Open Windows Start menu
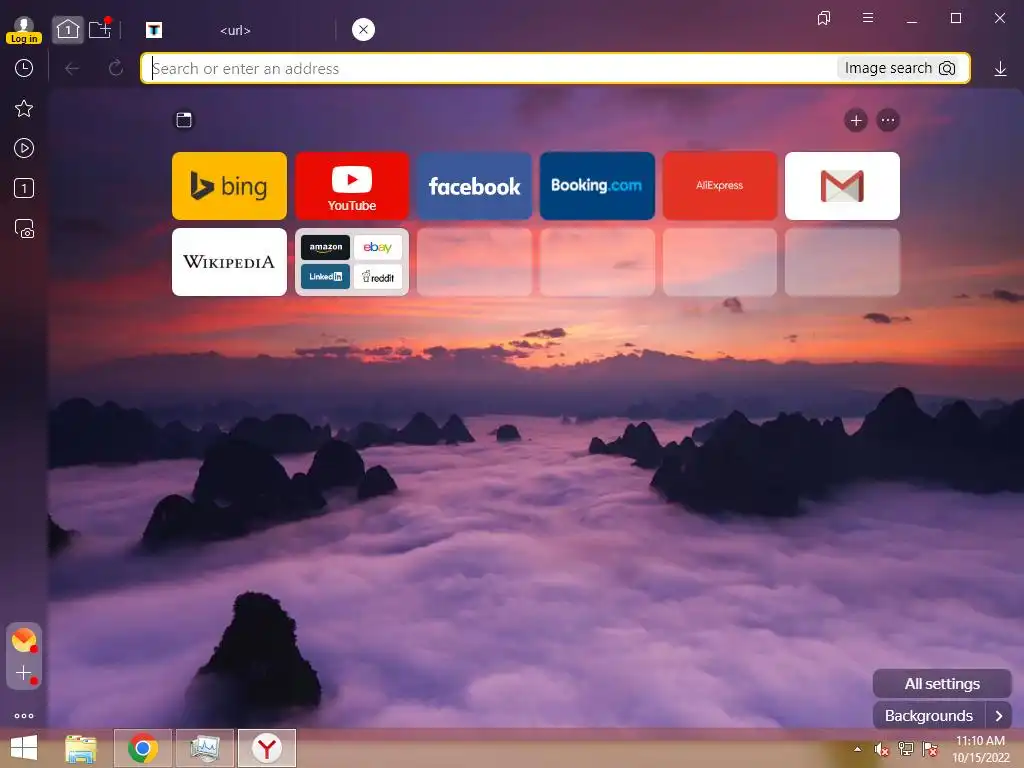This screenshot has width=1024, height=768. pyautogui.click(x=24, y=748)
